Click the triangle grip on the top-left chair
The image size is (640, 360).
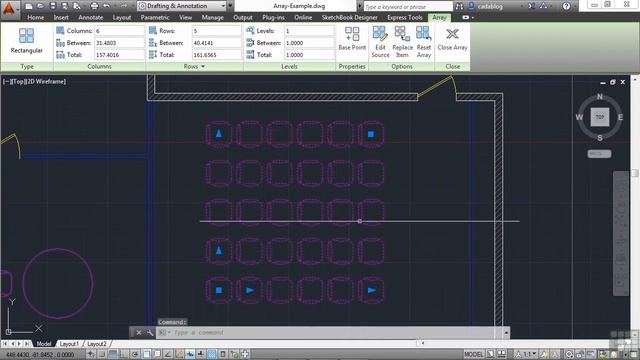pyautogui.click(x=219, y=133)
